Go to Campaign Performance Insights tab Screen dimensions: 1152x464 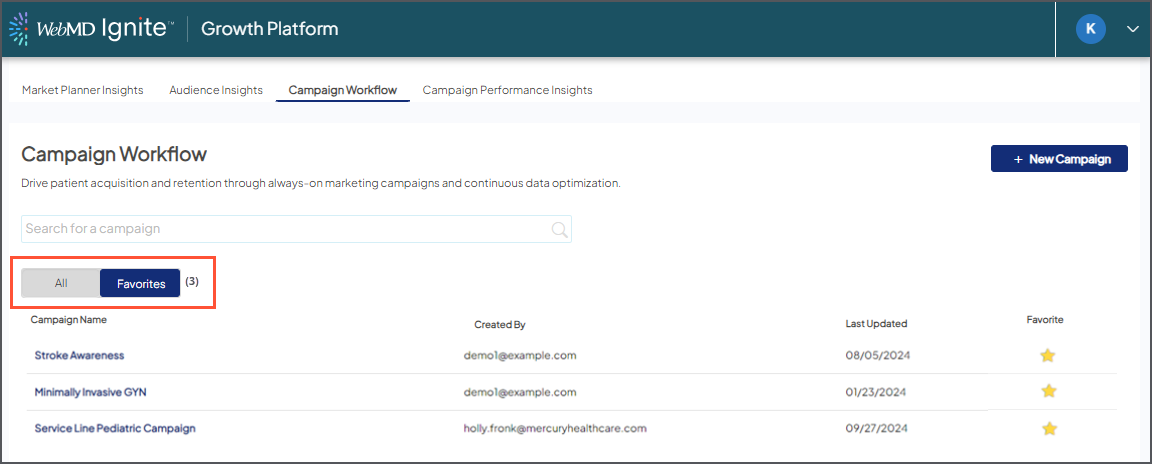(507, 90)
